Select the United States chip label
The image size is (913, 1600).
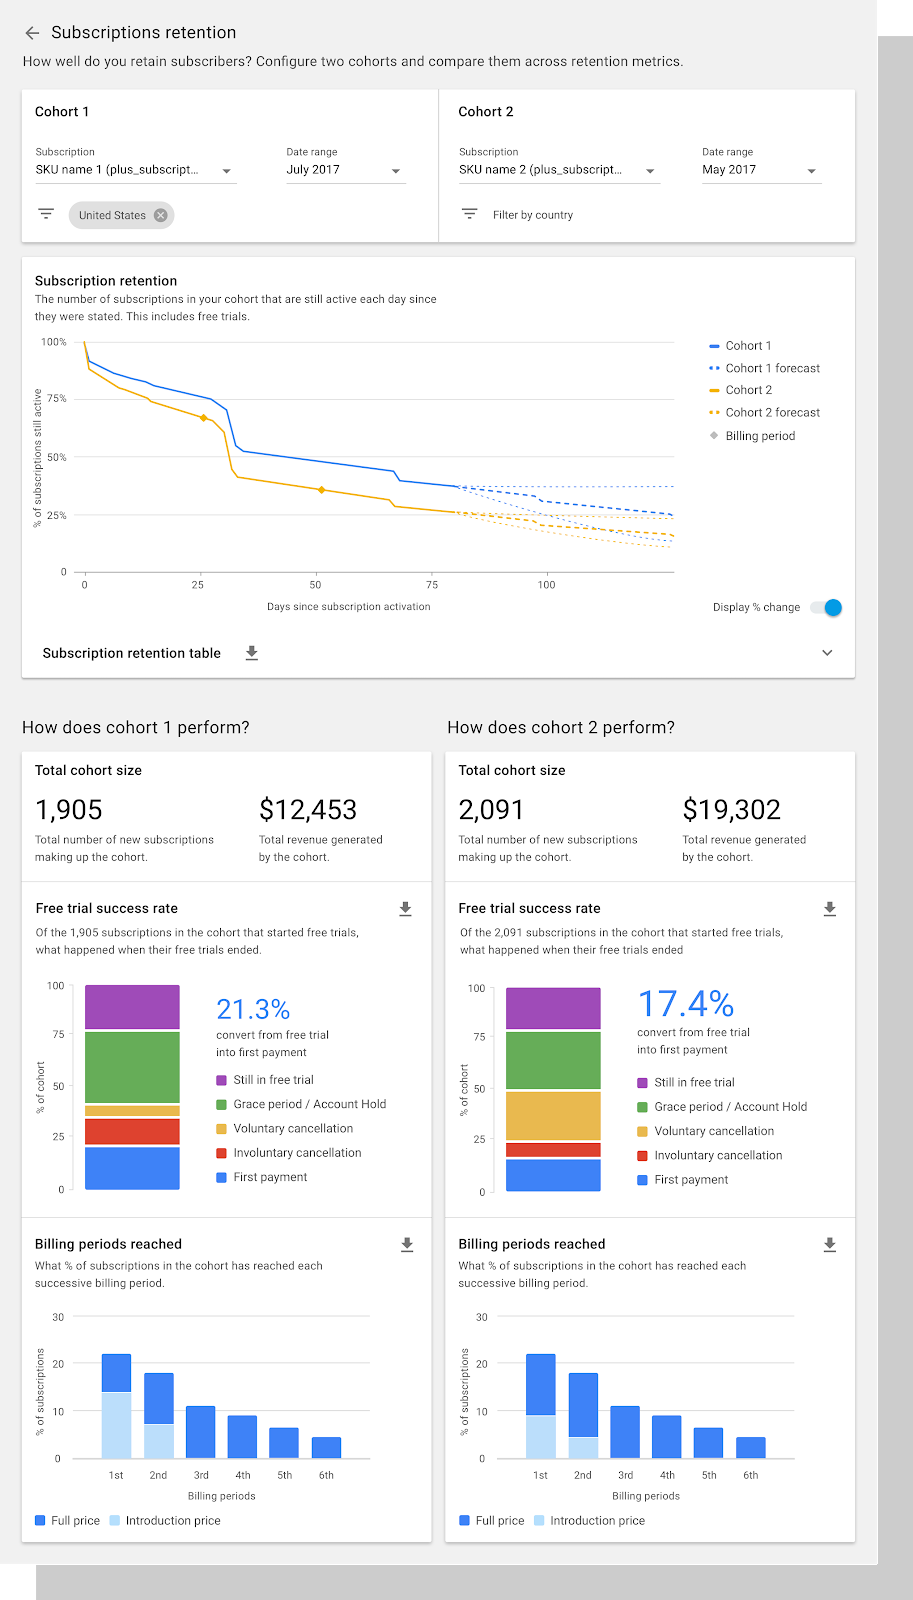pos(112,215)
